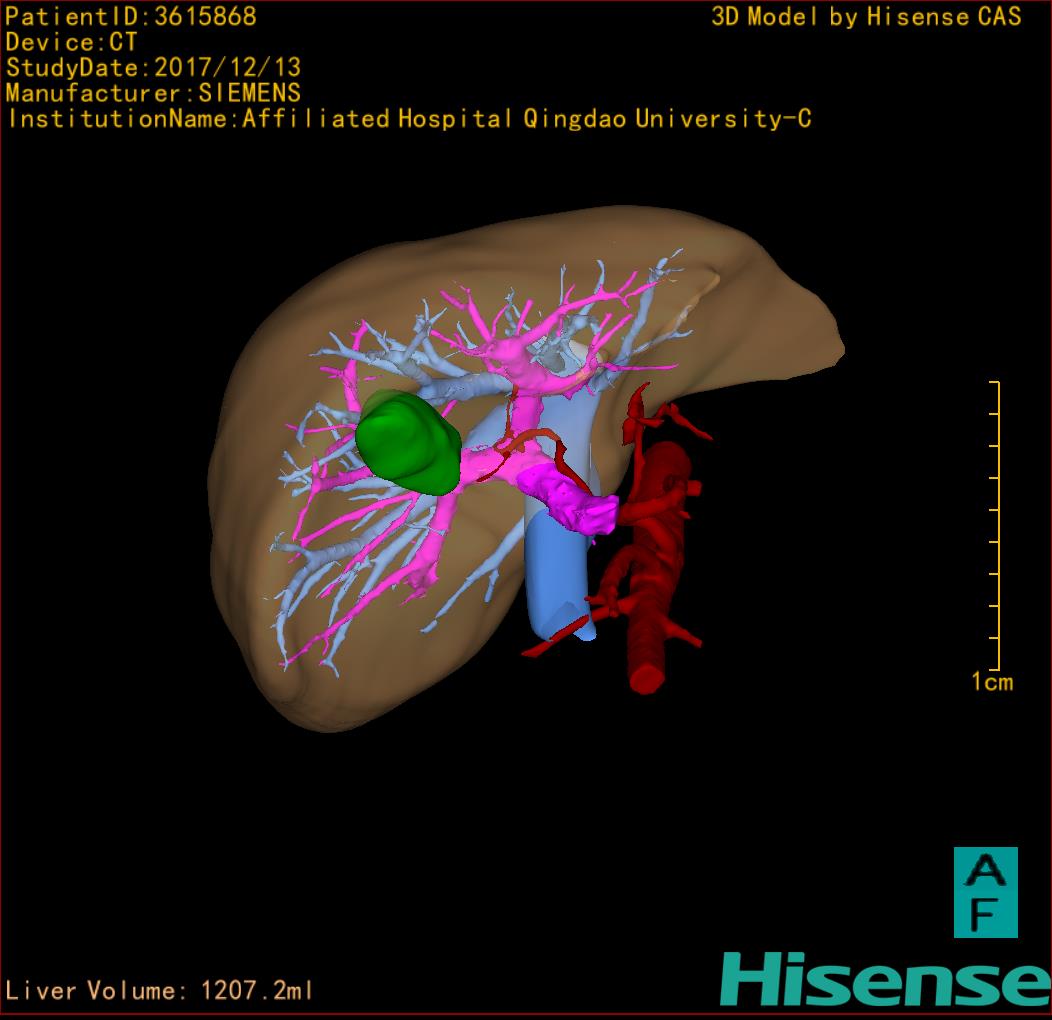Click the AF orientation cube icon
Viewport: 1052px width, 1020px height.
(986, 892)
